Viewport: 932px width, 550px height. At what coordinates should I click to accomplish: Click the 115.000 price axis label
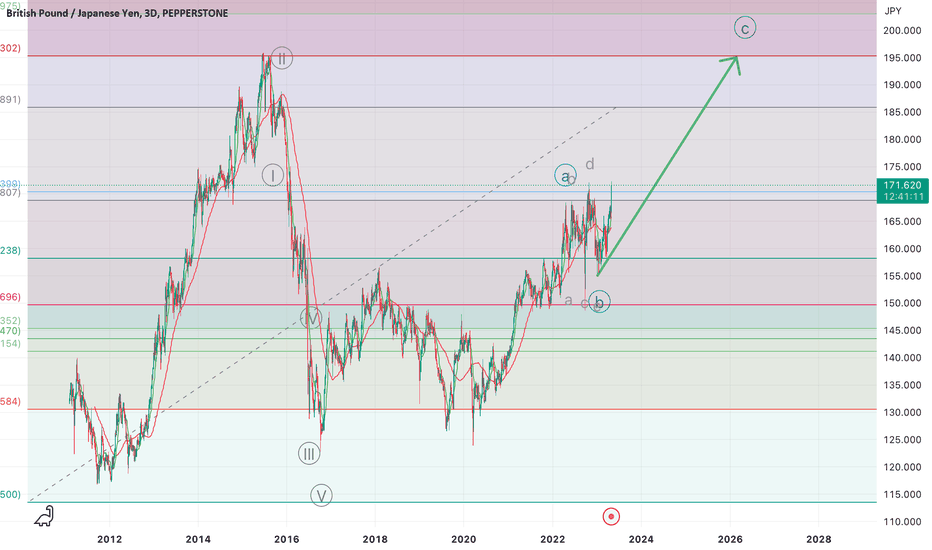[902, 494]
